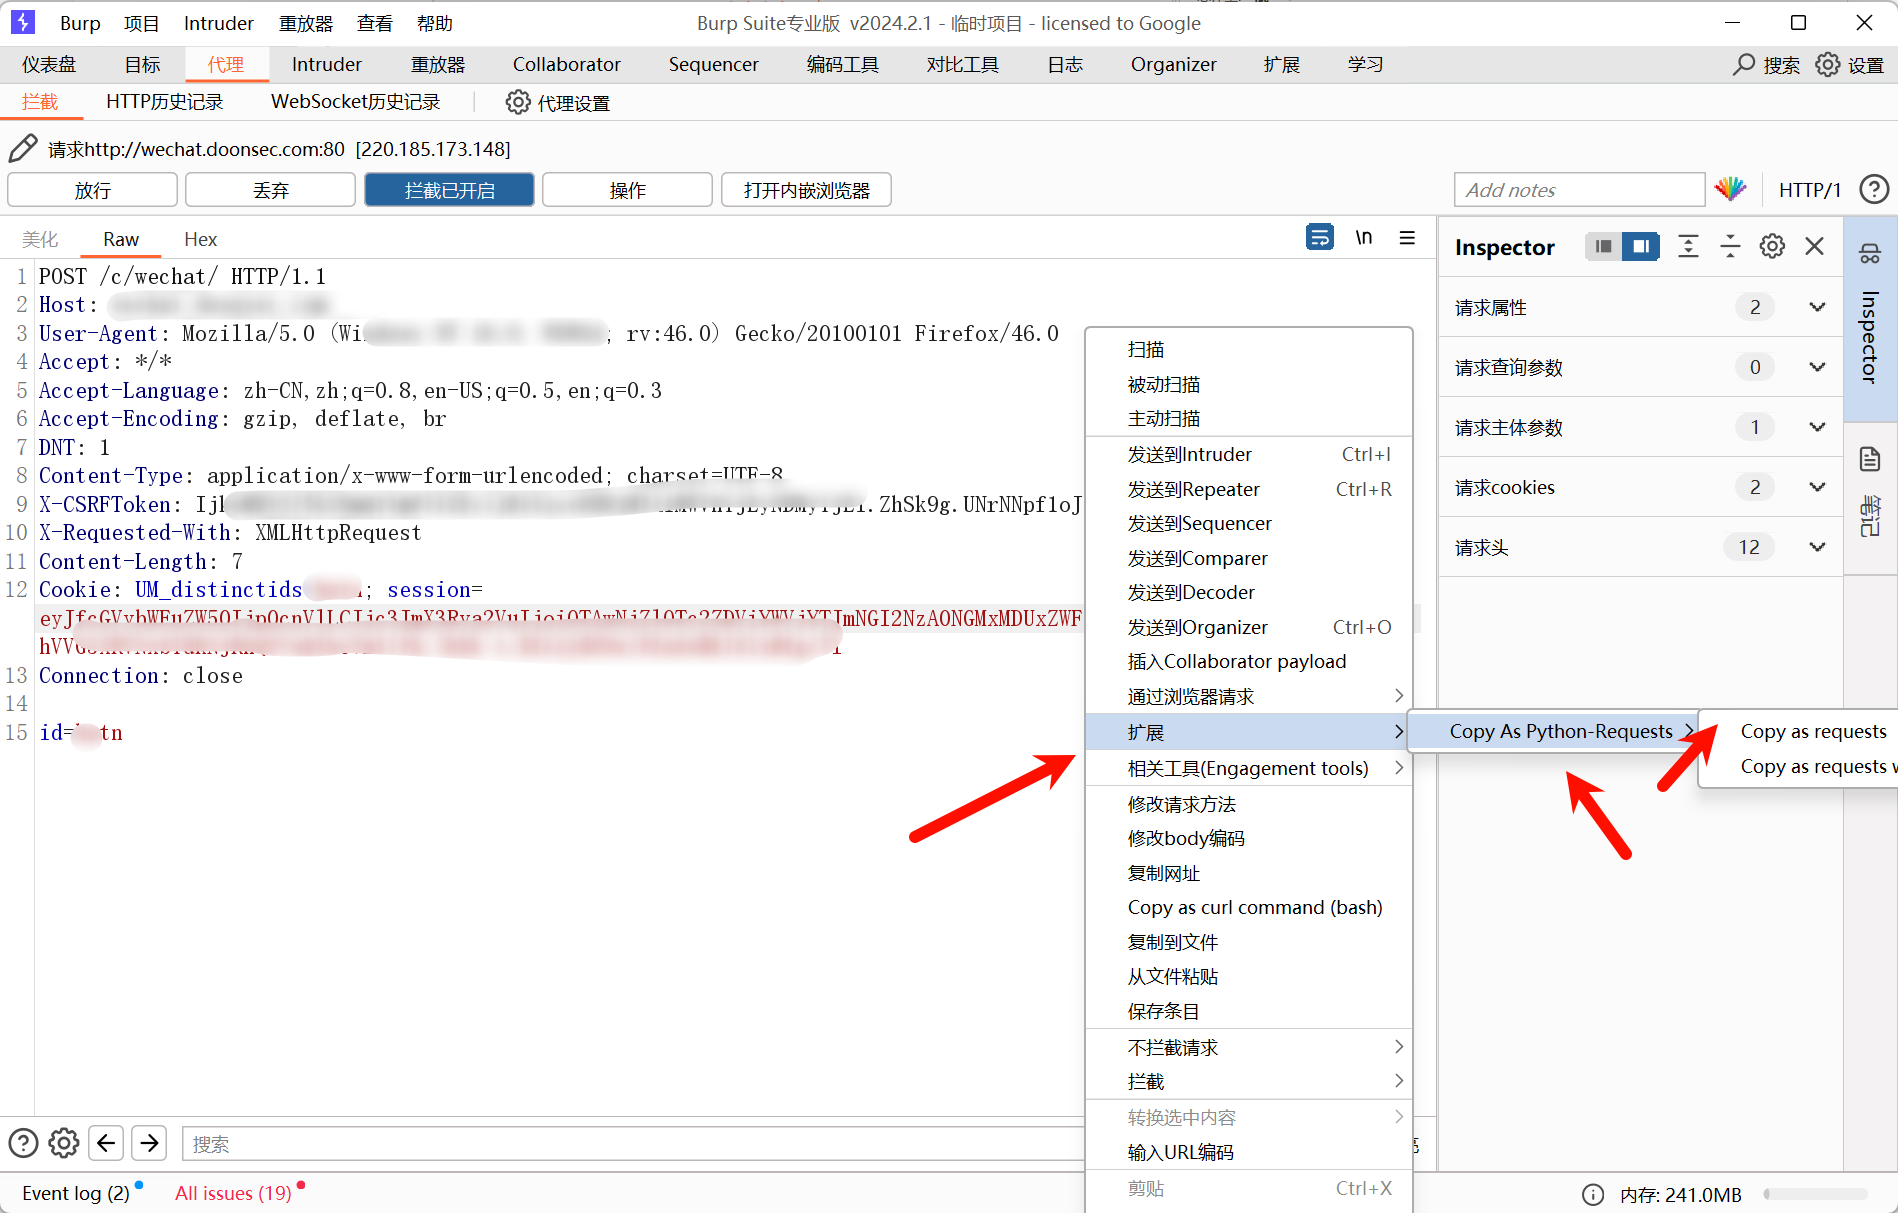Click the 放行 (forward) button

[92, 190]
